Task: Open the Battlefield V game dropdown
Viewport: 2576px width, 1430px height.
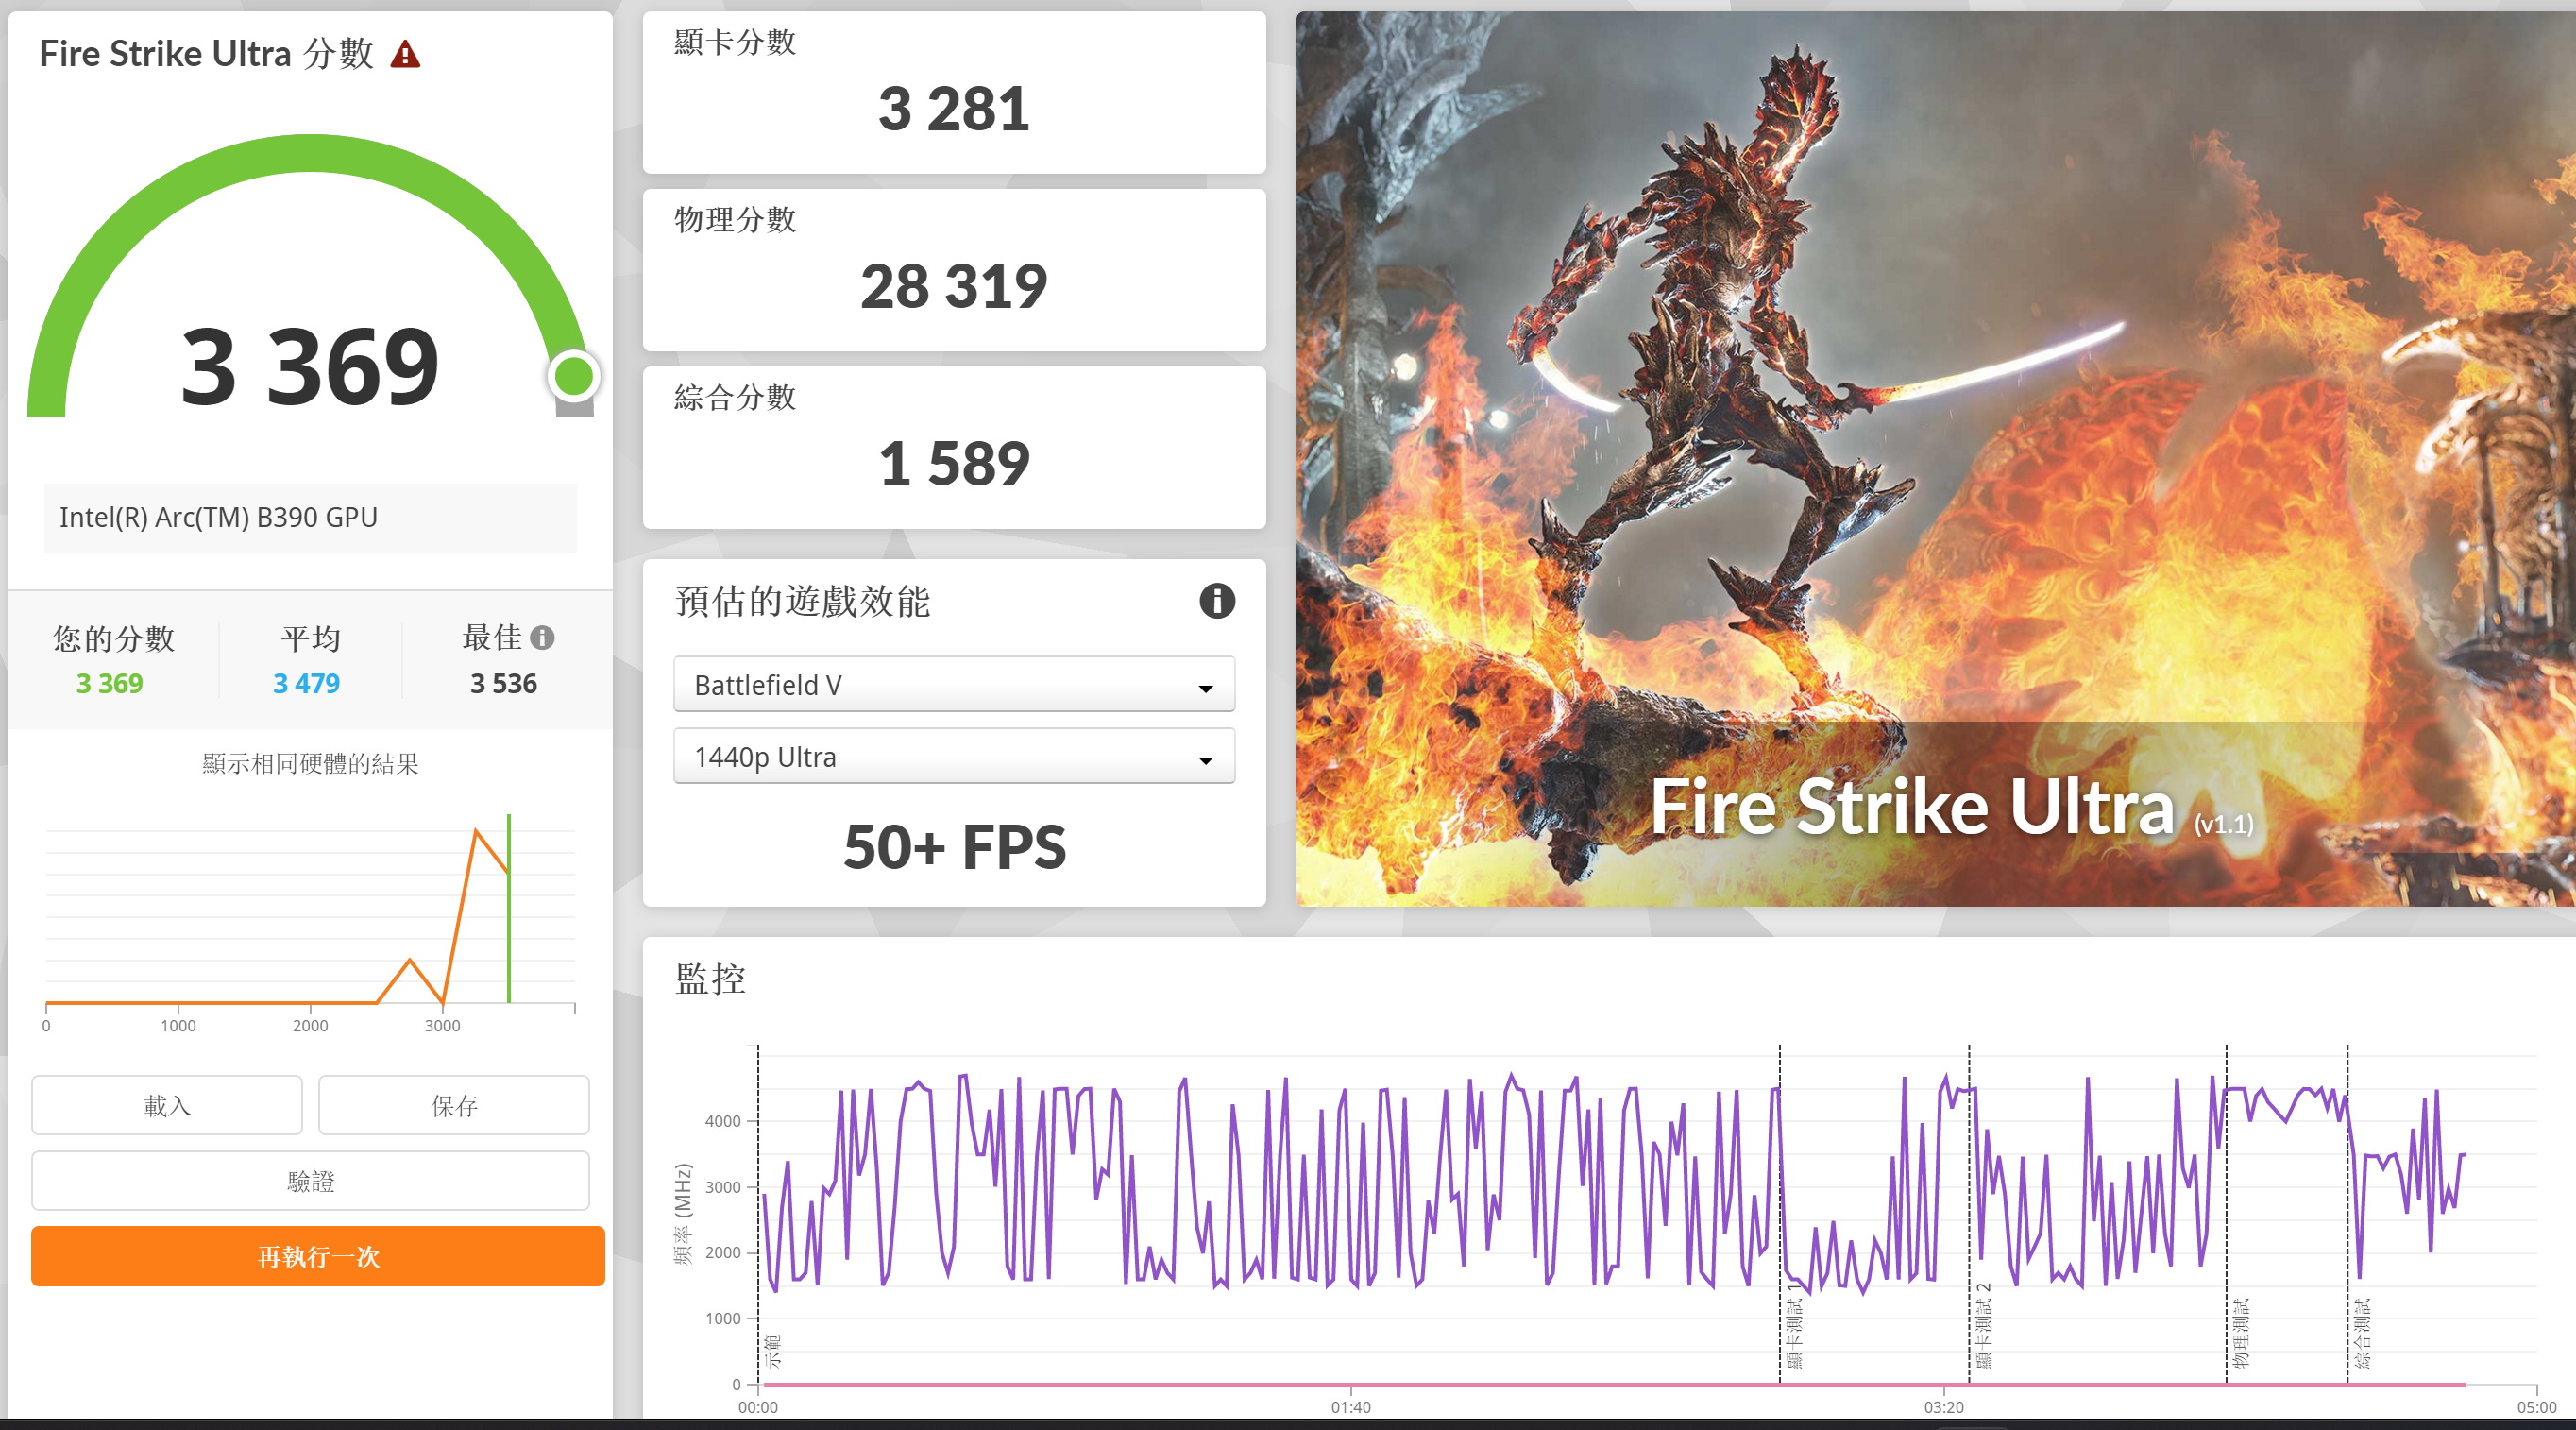Action: coord(953,685)
